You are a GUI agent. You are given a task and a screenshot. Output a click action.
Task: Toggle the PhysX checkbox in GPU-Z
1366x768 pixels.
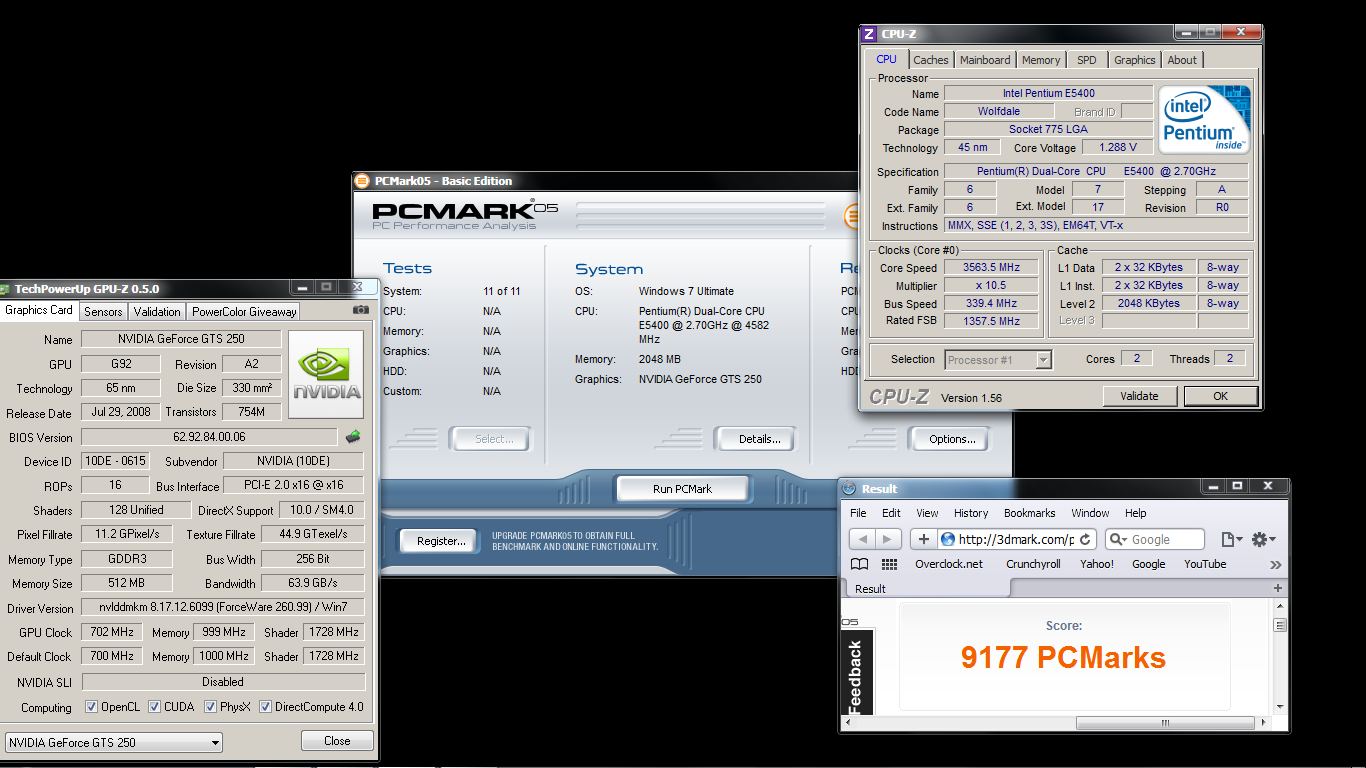pos(211,707)
